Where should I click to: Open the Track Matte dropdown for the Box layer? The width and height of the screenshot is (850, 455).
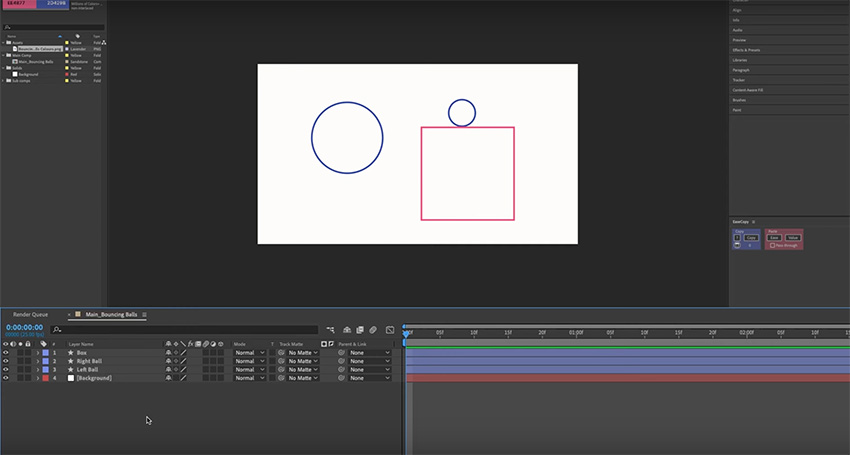tap(303, 353)
